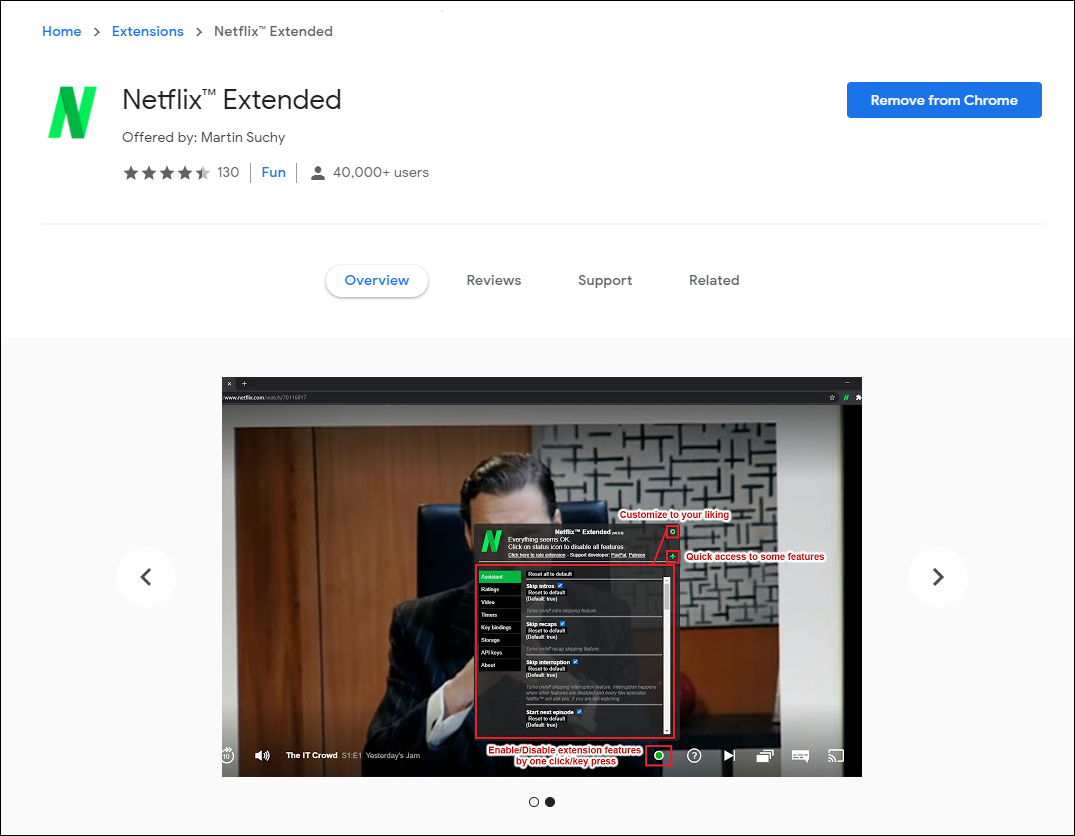The image size is (1075, 836).
Task: Click the users person icon
Action: (x=317, y=173)
